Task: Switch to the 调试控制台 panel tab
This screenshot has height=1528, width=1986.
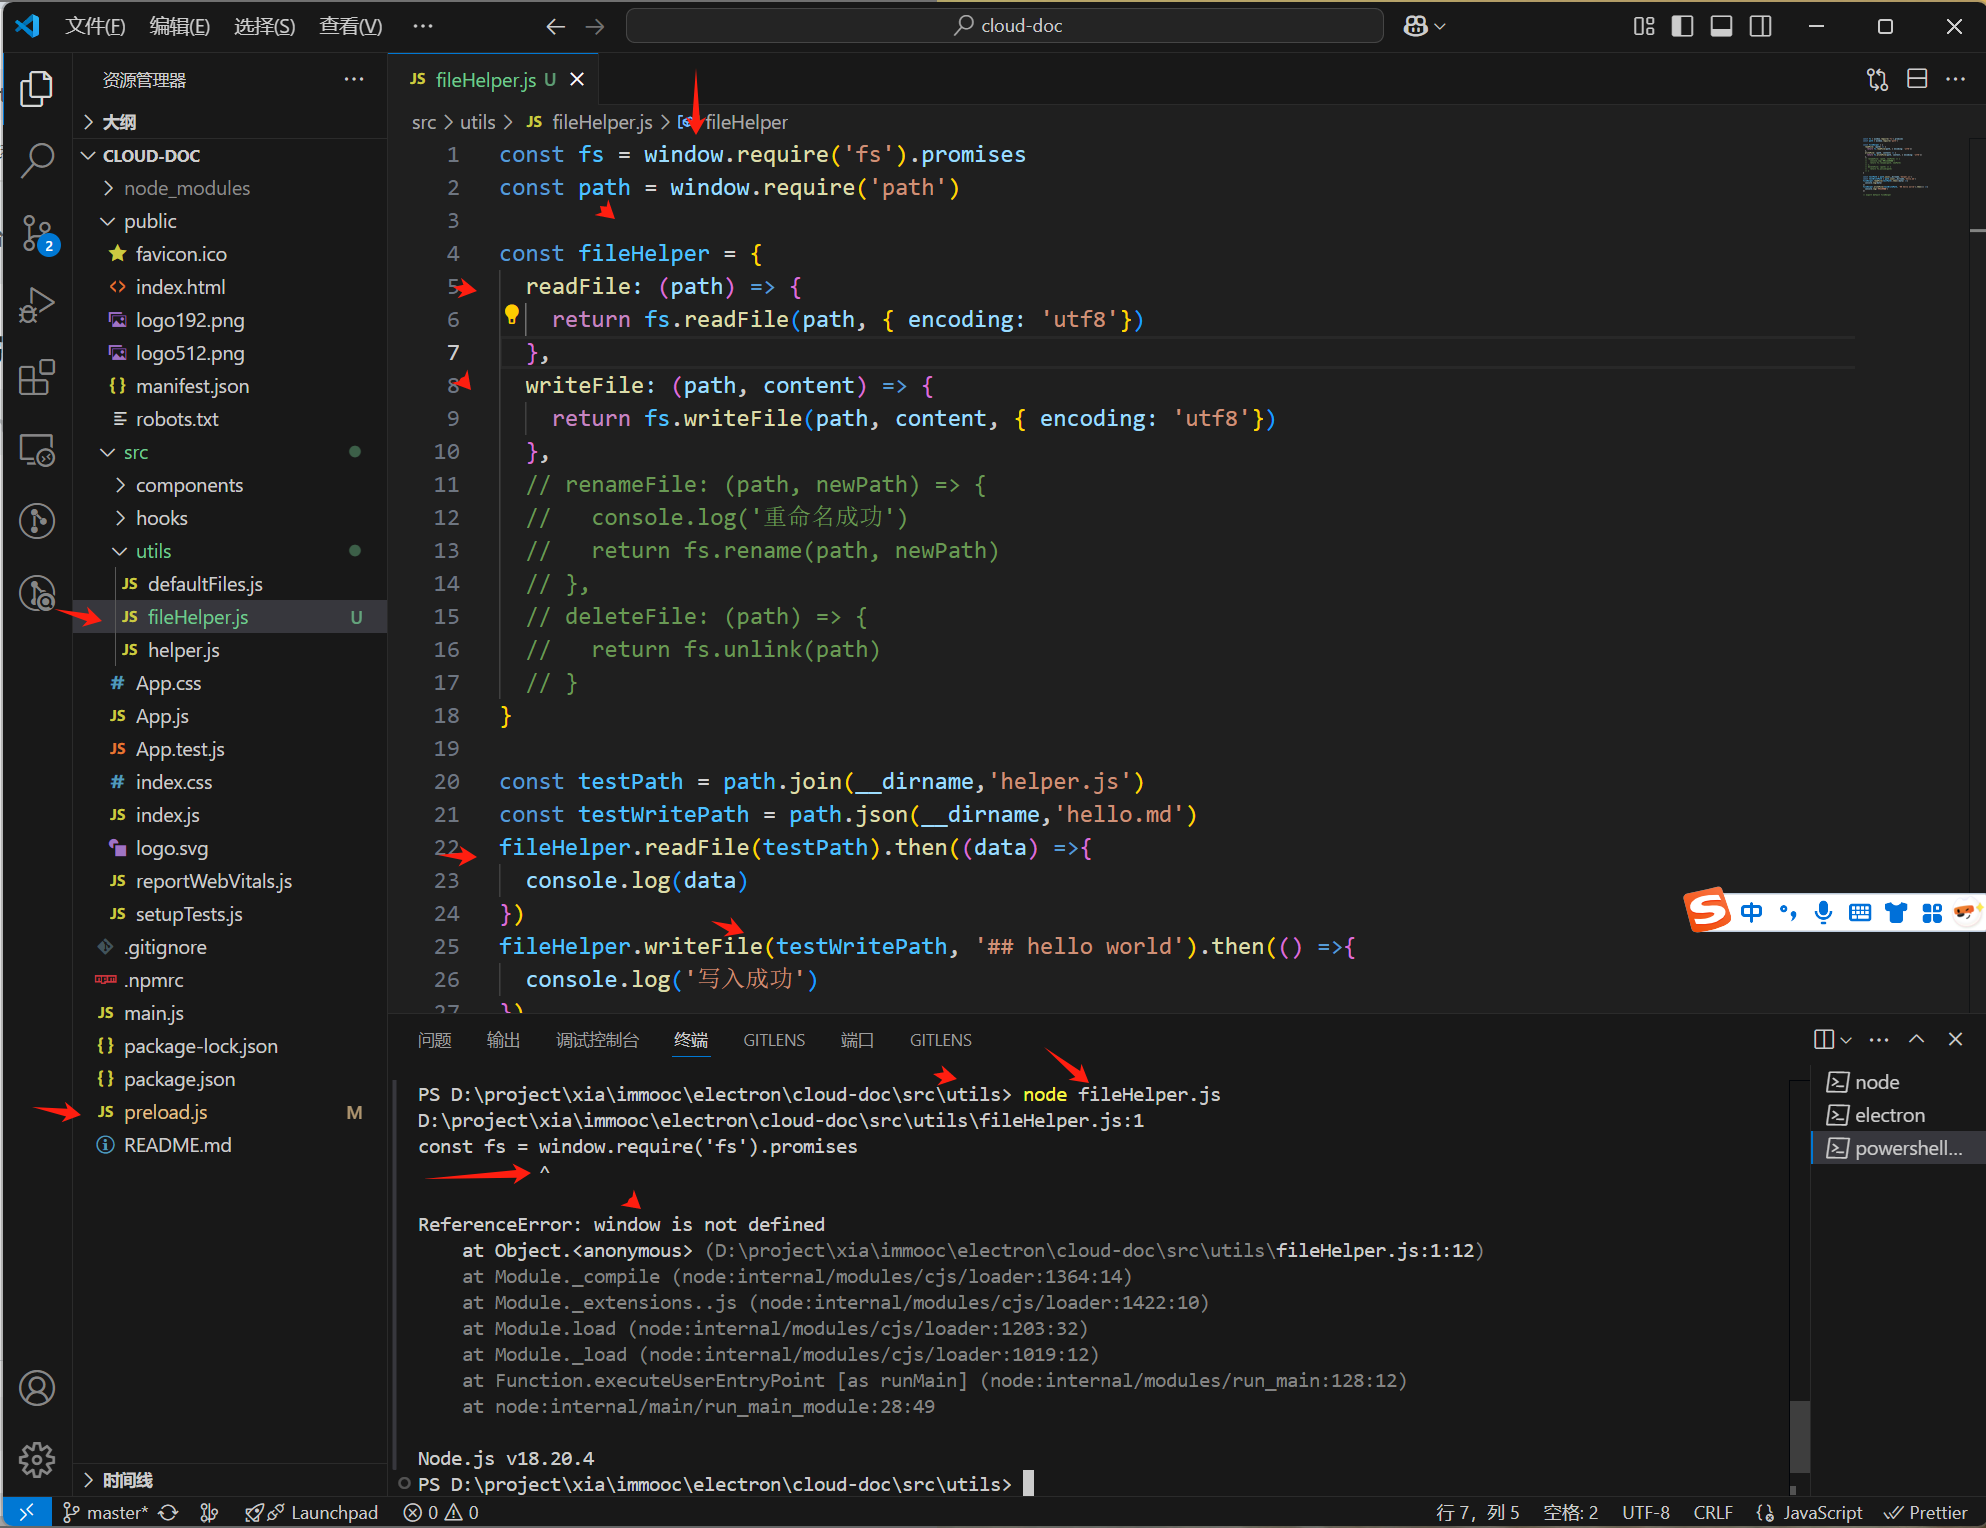Action: [x=597, y=1040]
